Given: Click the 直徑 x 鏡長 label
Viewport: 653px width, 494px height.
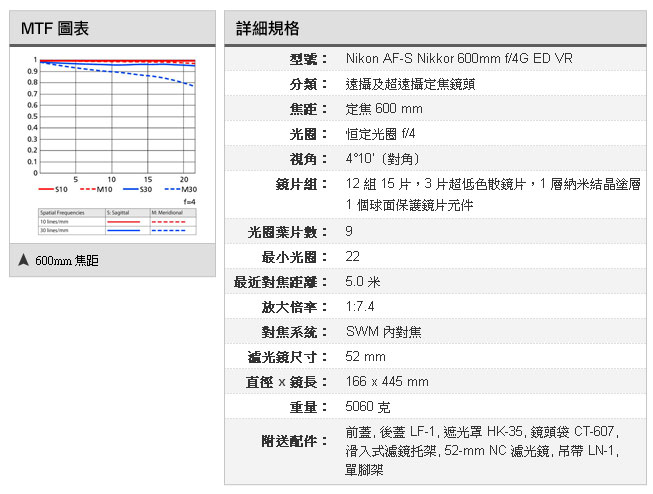Looking at the screenshot, I should click(x=286, y=382).
